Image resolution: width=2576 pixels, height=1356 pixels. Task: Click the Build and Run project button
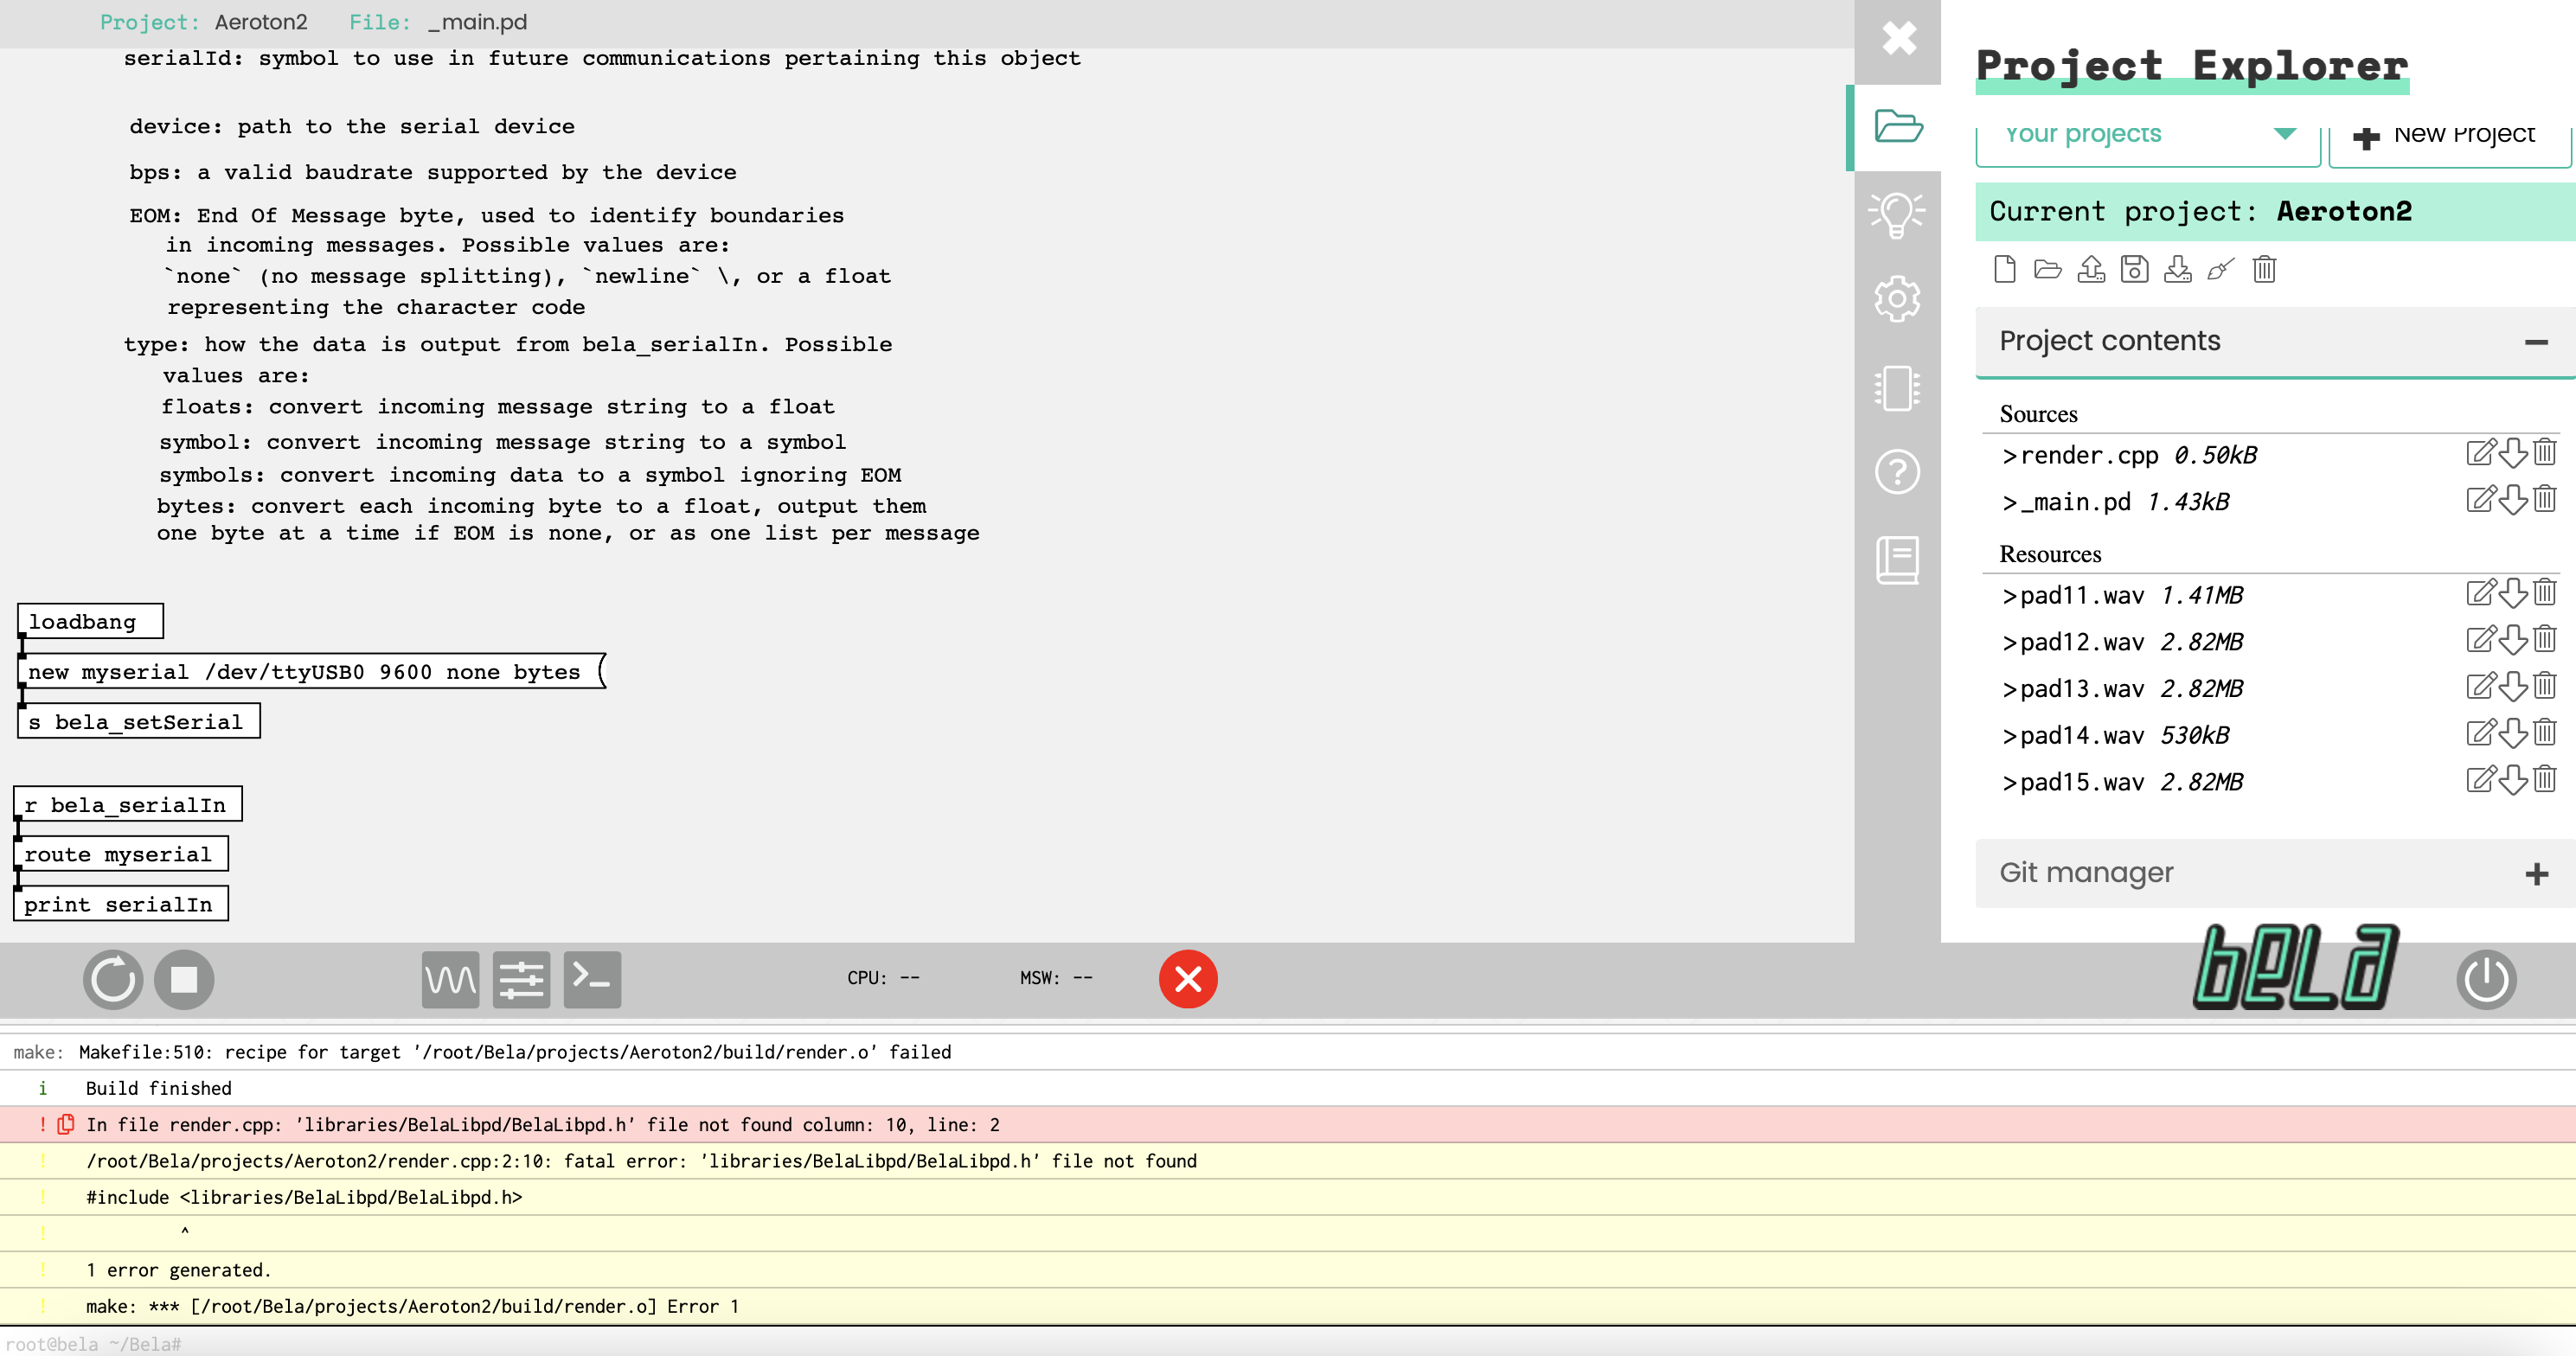pos(112,979)
